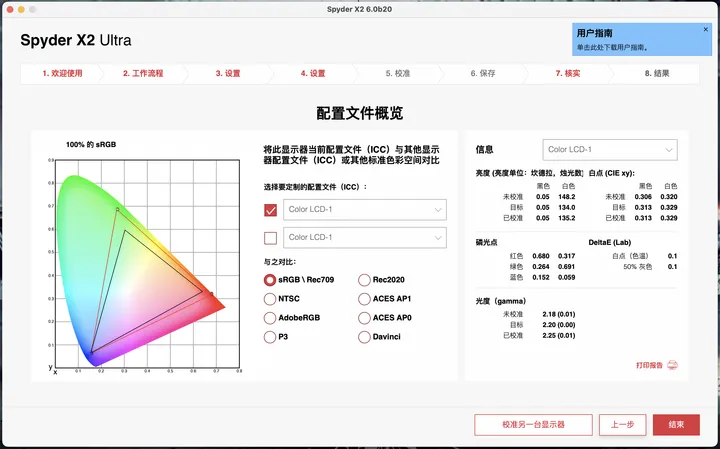Image resolution: width=720 pixels, height=449 pixels.
Task: Click the uncalibrated white luminance 148.2
Action: pyautogui.click(x=567, y=197)
